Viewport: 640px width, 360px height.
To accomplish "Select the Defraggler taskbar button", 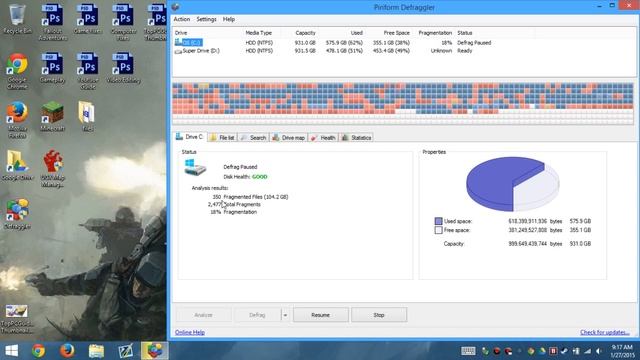I will coord(154,351).
